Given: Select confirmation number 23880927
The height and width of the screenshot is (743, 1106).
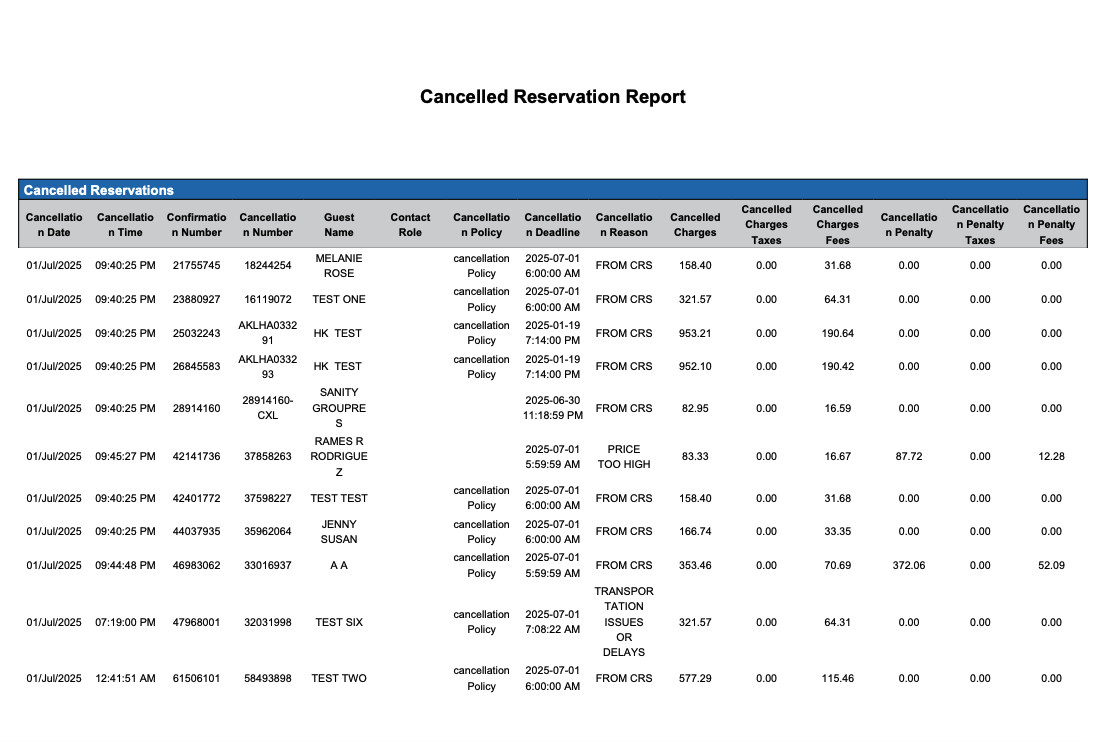Looking at the screenshot, I should (196, 299).
